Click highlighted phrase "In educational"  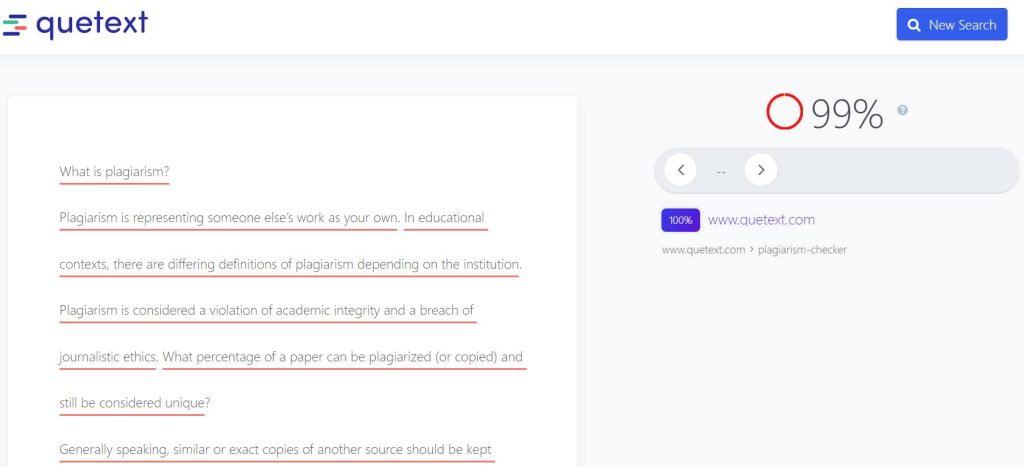click(x=445, y=218)
